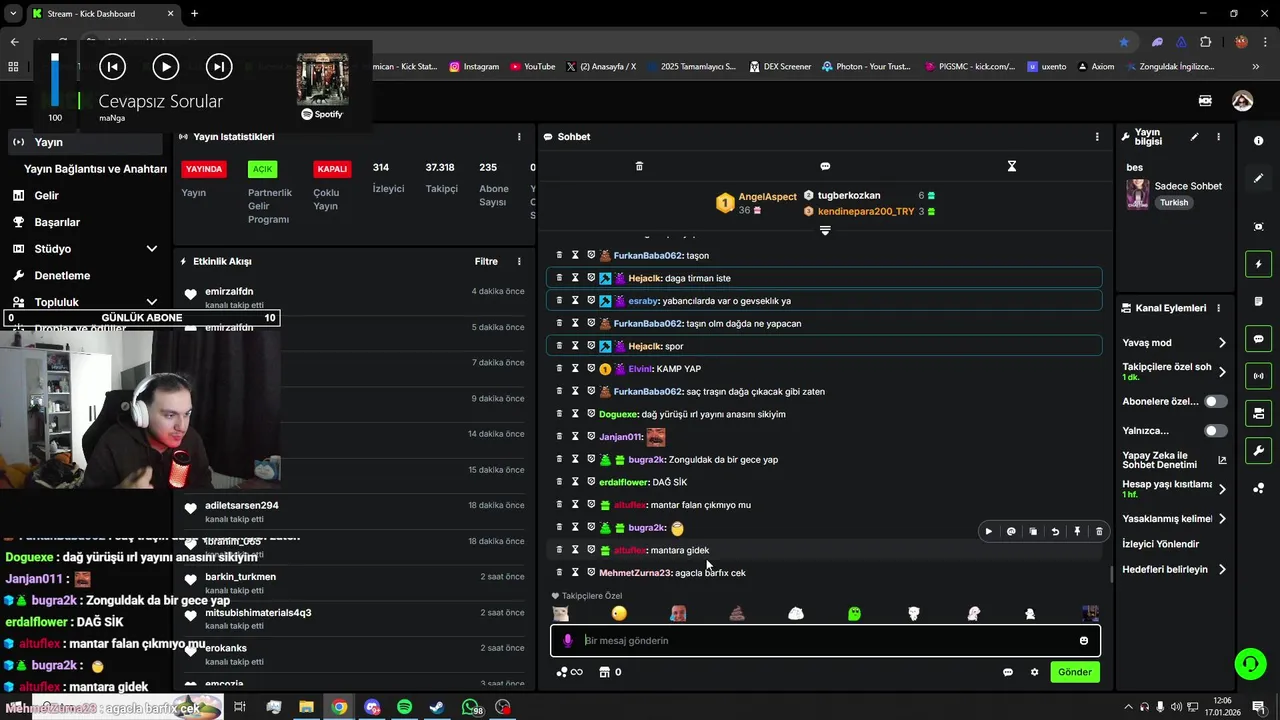Expand the gift leaderboard handle below AngelAspect
1280x720 pixels.
825,231
